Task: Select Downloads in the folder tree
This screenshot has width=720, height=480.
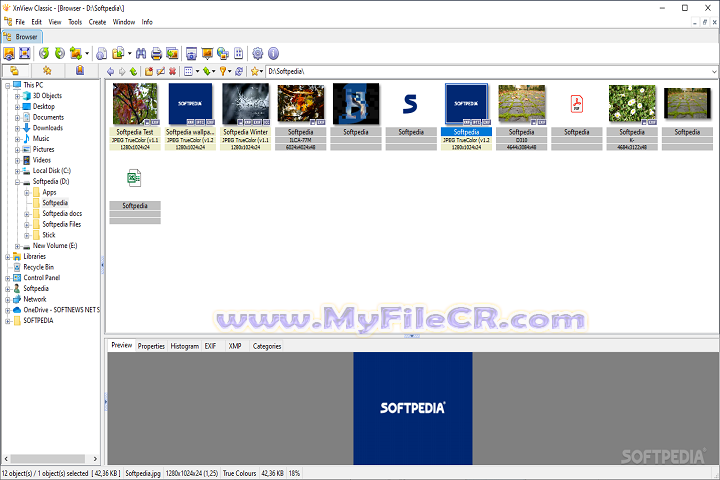Action: click(48, 128)
